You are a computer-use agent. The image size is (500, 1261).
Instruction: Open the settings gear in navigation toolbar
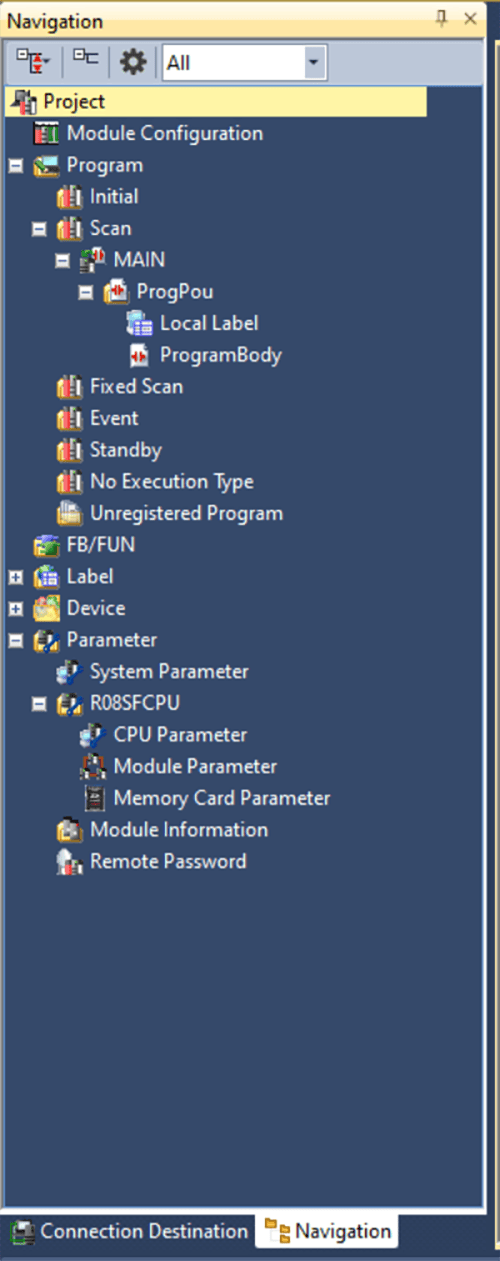coord(133,62)
